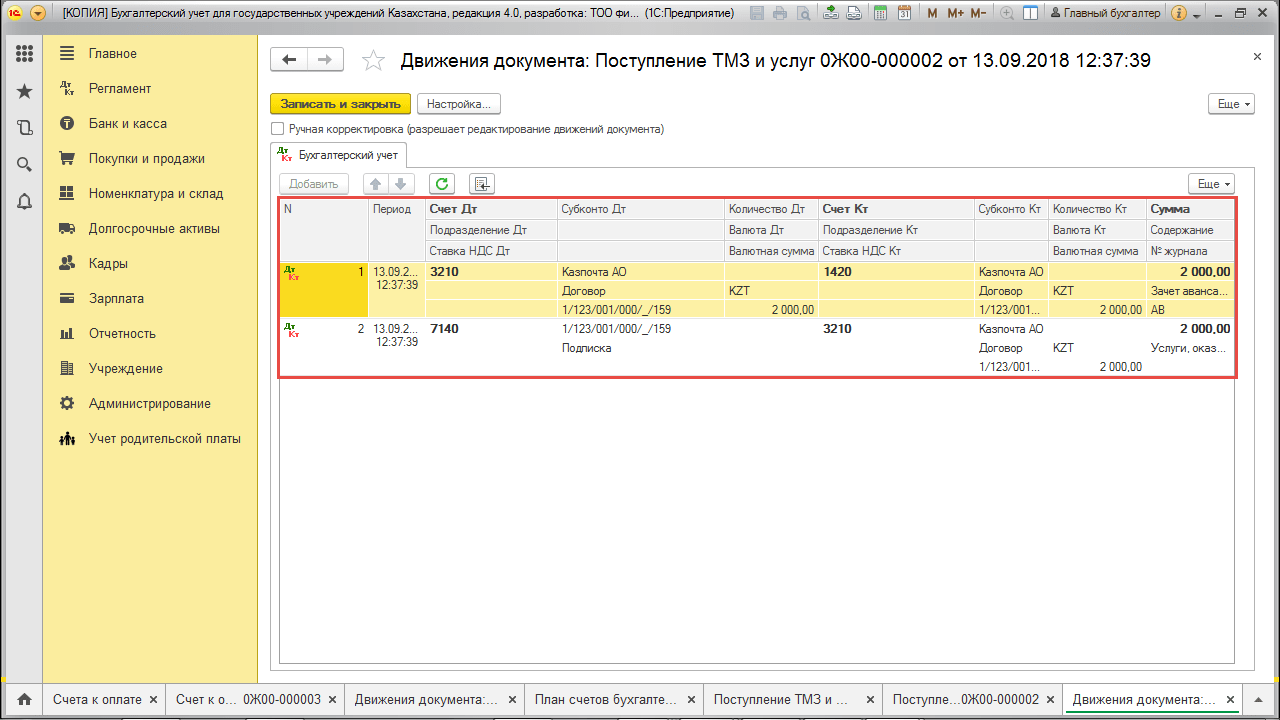Image resolution: width=1280 pixels, height=720 pixels.
Task: Open Favorites star in left panel
Action: pos(24,91)
